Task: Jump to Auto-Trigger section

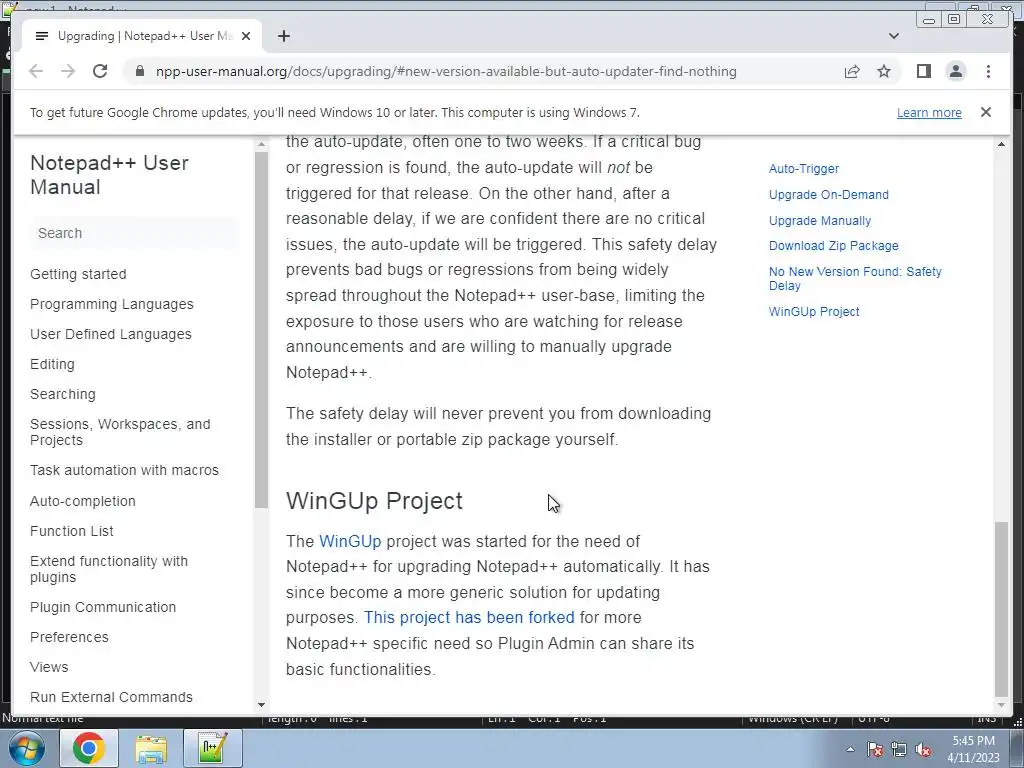Action: [804, 168]
